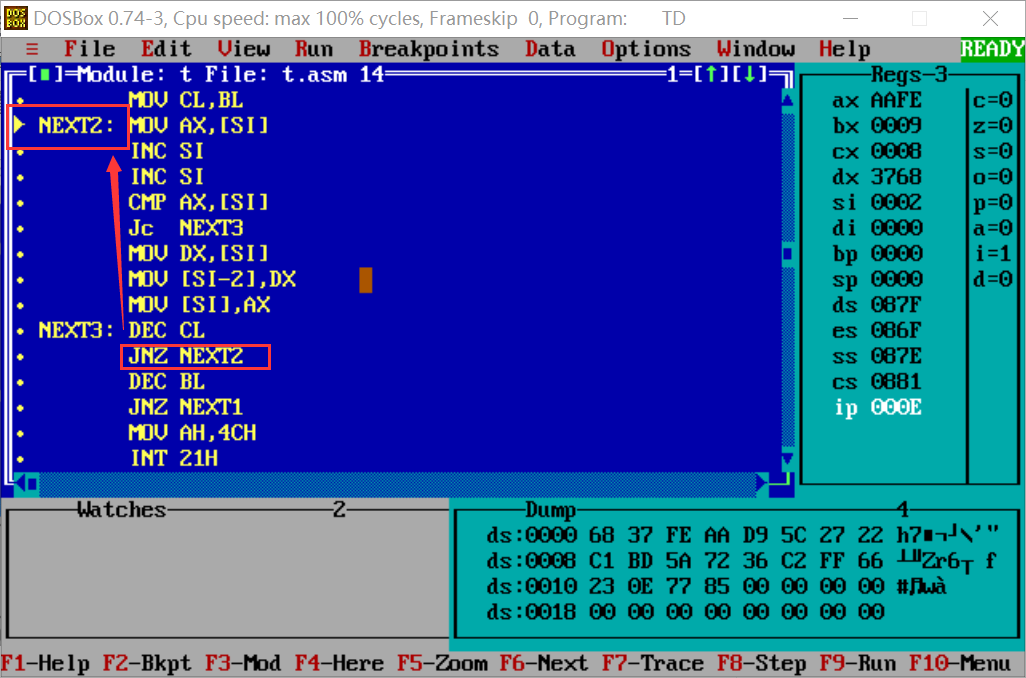Open the Run menu
The height and width of the screenshot is (678, 1026).
pyautogui.click(x=313, y=49)
